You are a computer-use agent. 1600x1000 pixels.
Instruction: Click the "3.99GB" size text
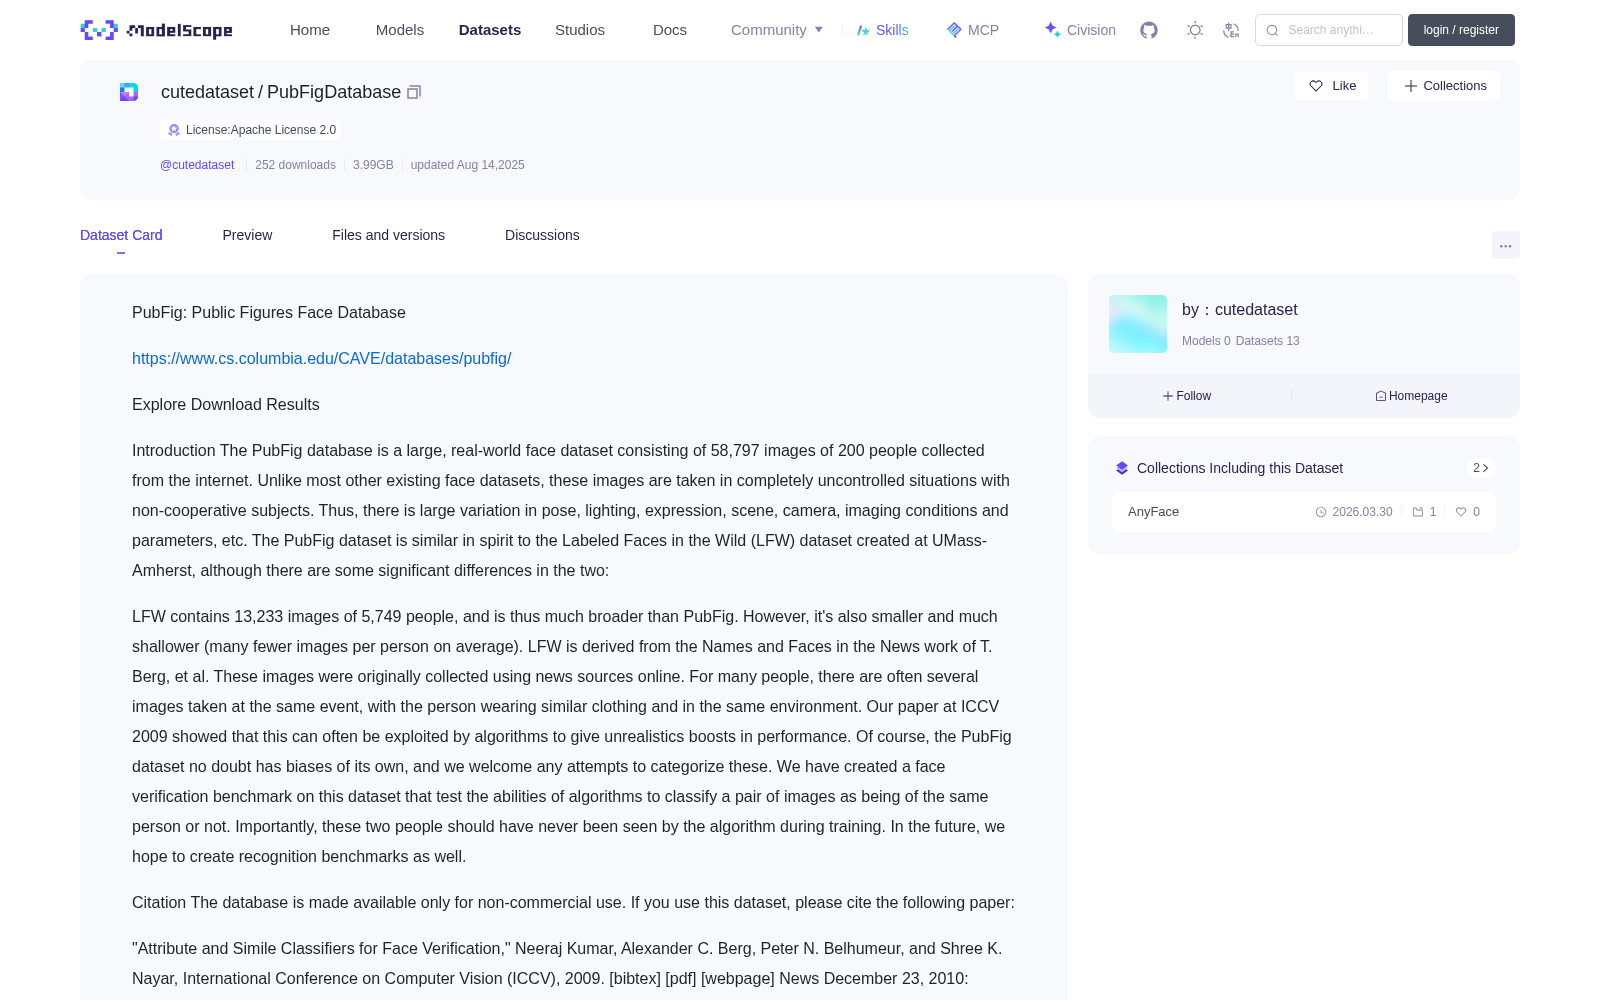(x=373, y=165)
